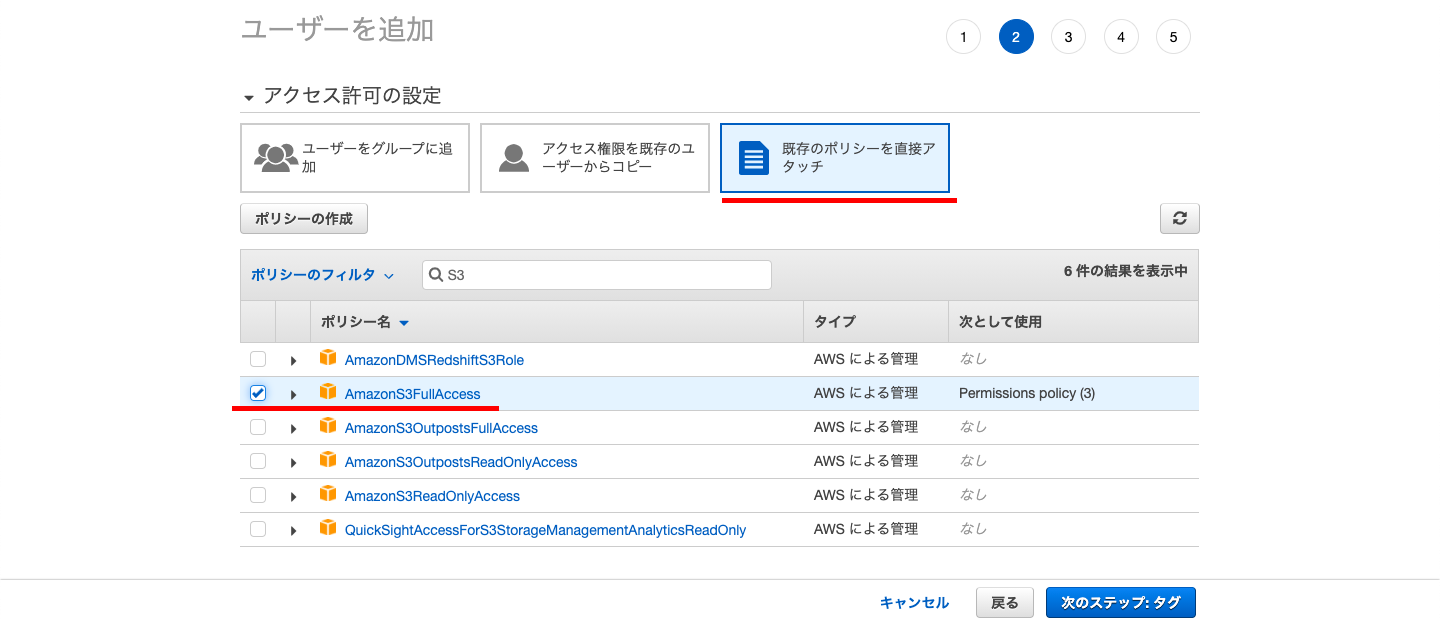Click the orange box icon beside AmazonS3OutpostsReadOnlyAccess
The height and width of the screenshot is (622, 1440).
click(327, 460)
